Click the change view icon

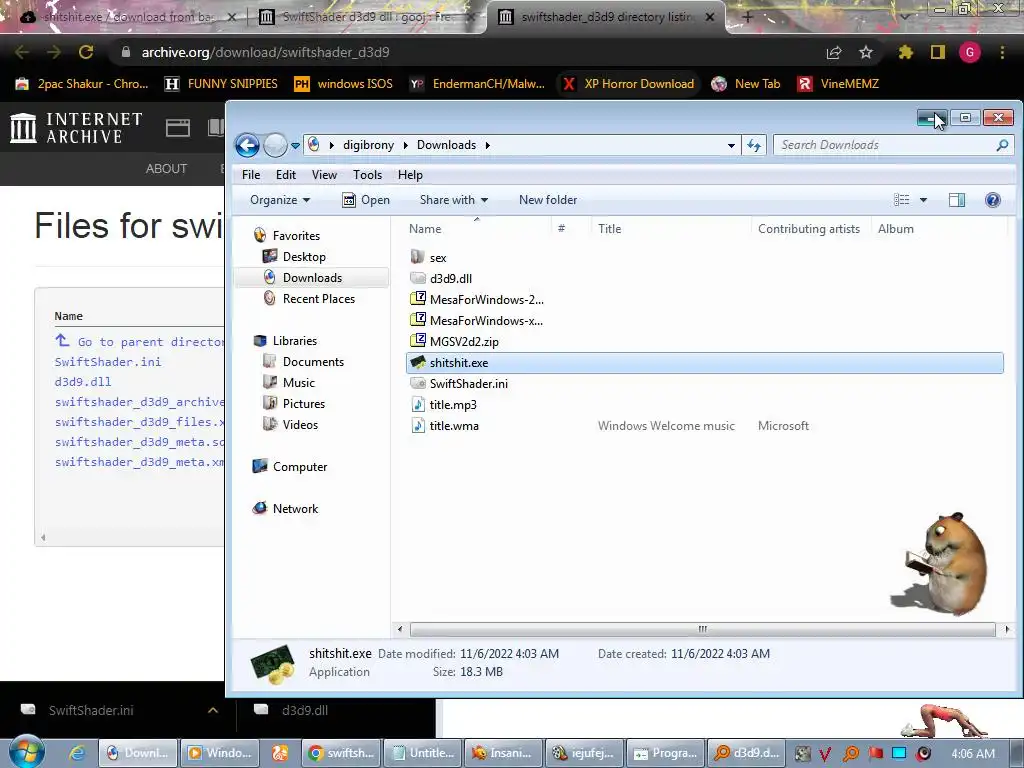[x=901, y=200]
